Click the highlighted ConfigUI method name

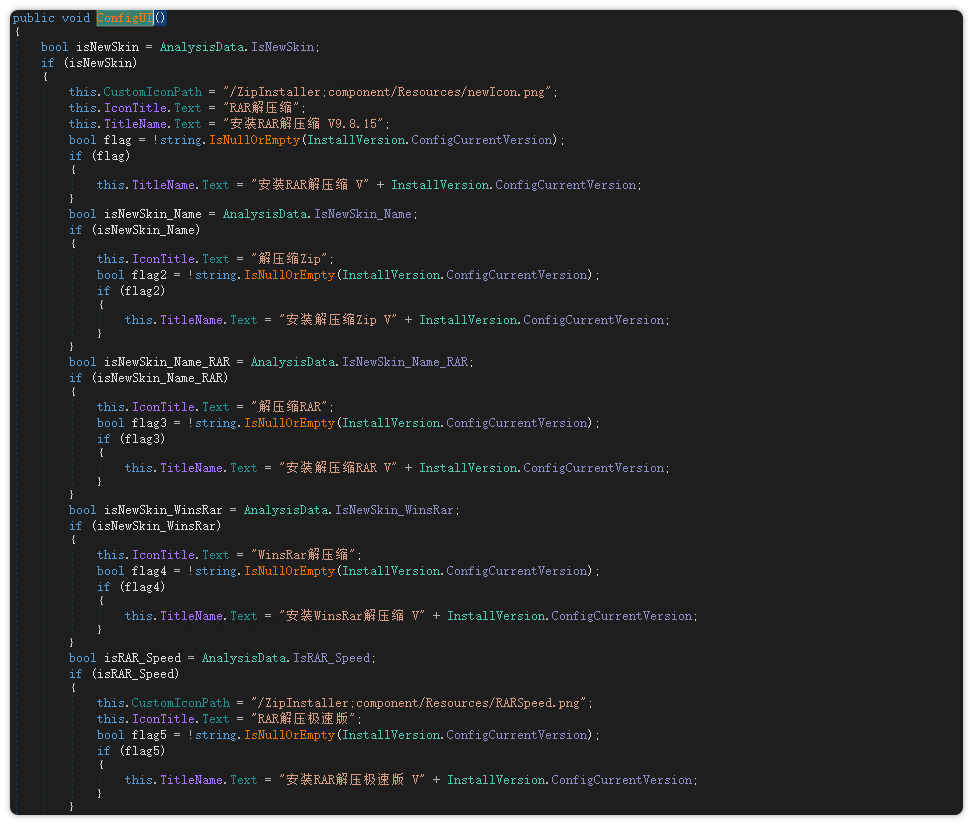coord(124,18)
